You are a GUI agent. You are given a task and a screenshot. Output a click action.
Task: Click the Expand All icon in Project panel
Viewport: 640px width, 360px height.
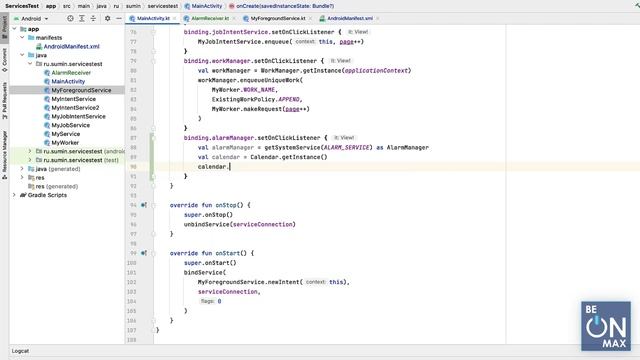click(x=82, y=18)
